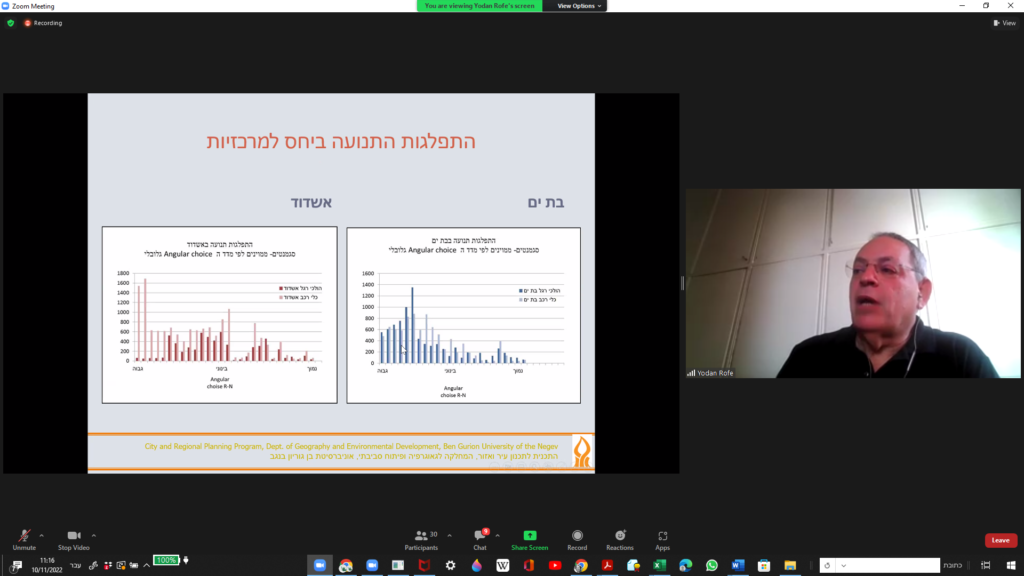
Task: Select Yodan Rofe's video thumbnail
Action: [853, 283]
